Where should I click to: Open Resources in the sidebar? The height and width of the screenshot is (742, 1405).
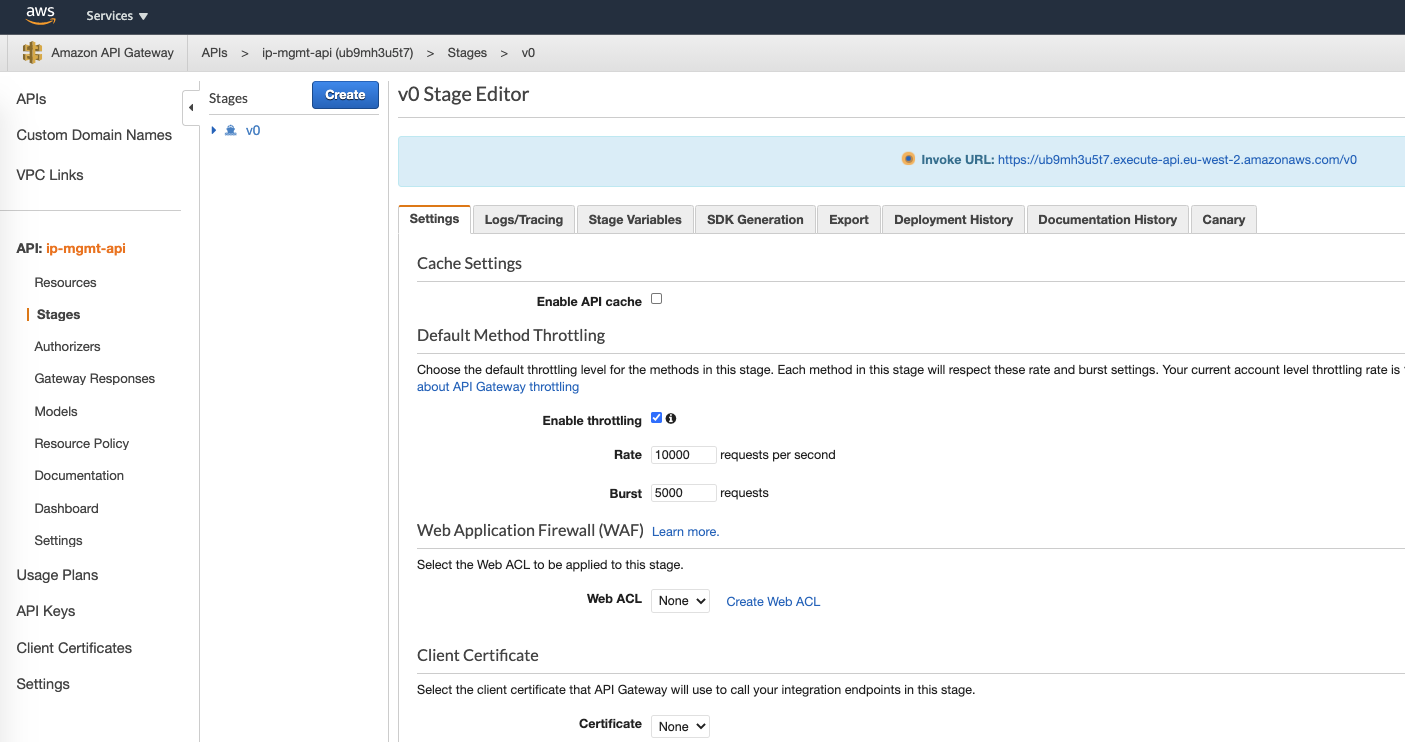pyautogui.click(x=65, y=283)
